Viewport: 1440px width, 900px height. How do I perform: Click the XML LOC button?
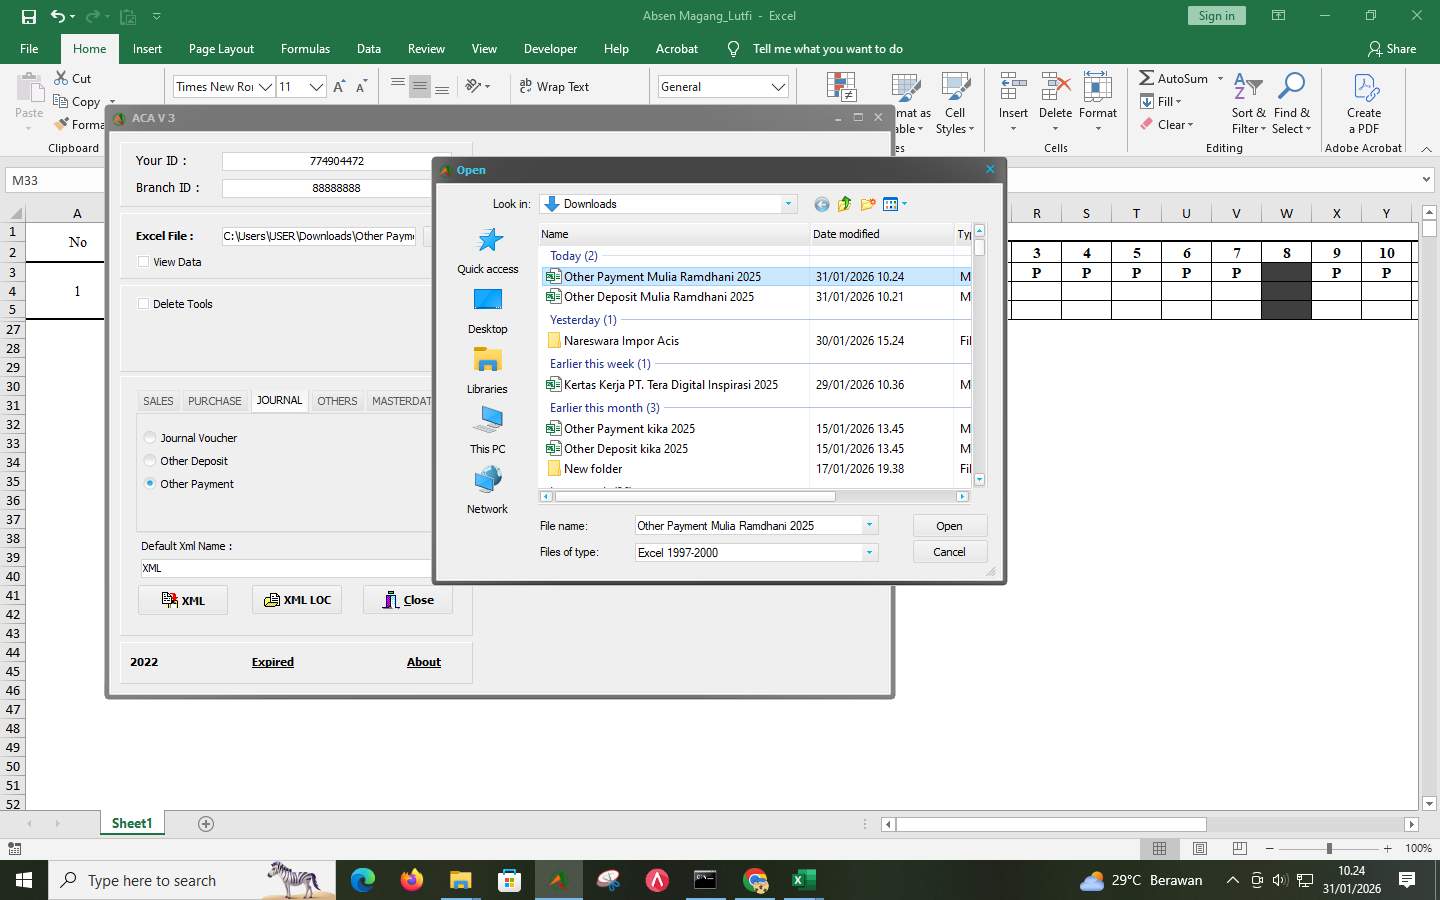coord(296,600)
